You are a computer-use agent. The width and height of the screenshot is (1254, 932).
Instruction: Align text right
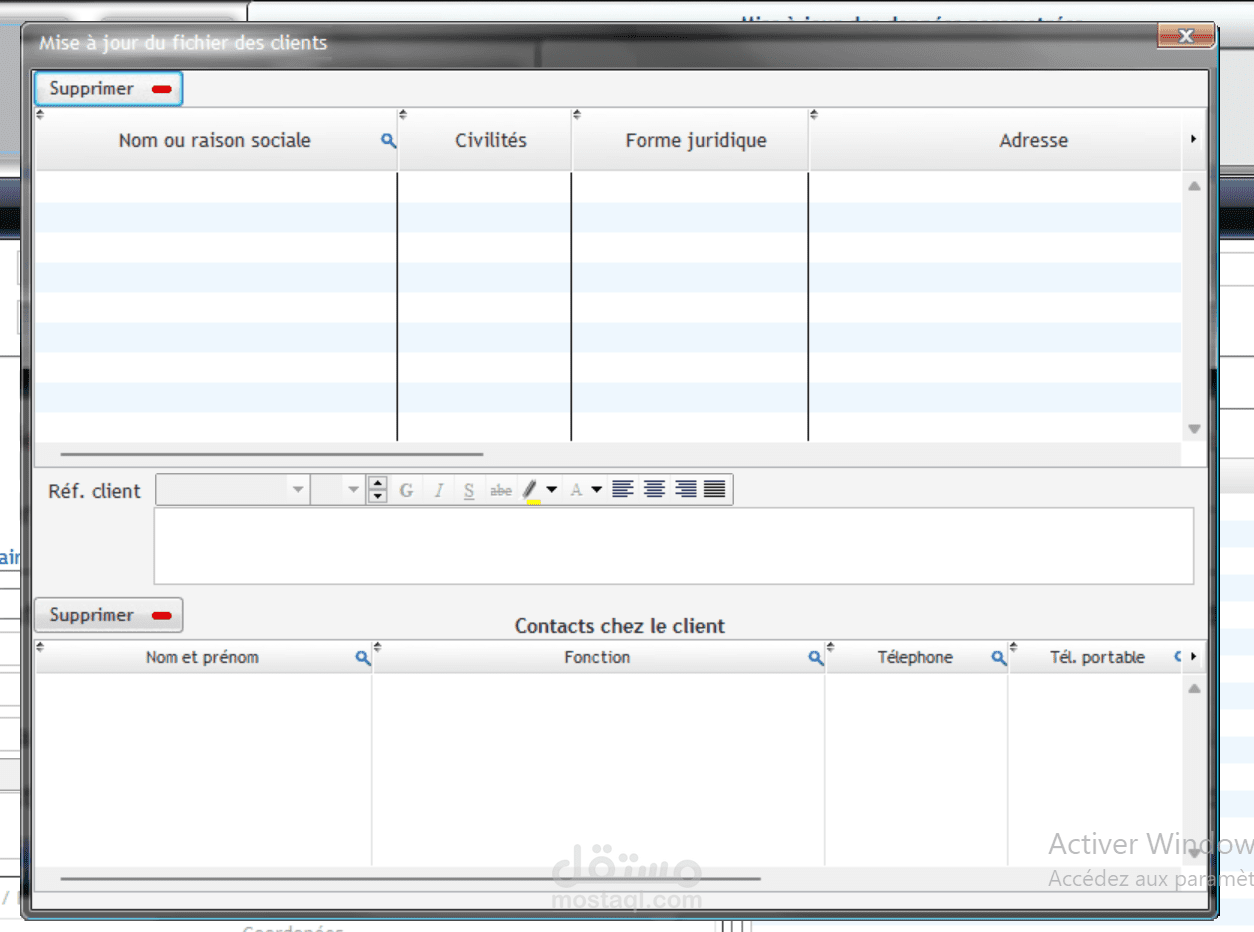[685, 490]
